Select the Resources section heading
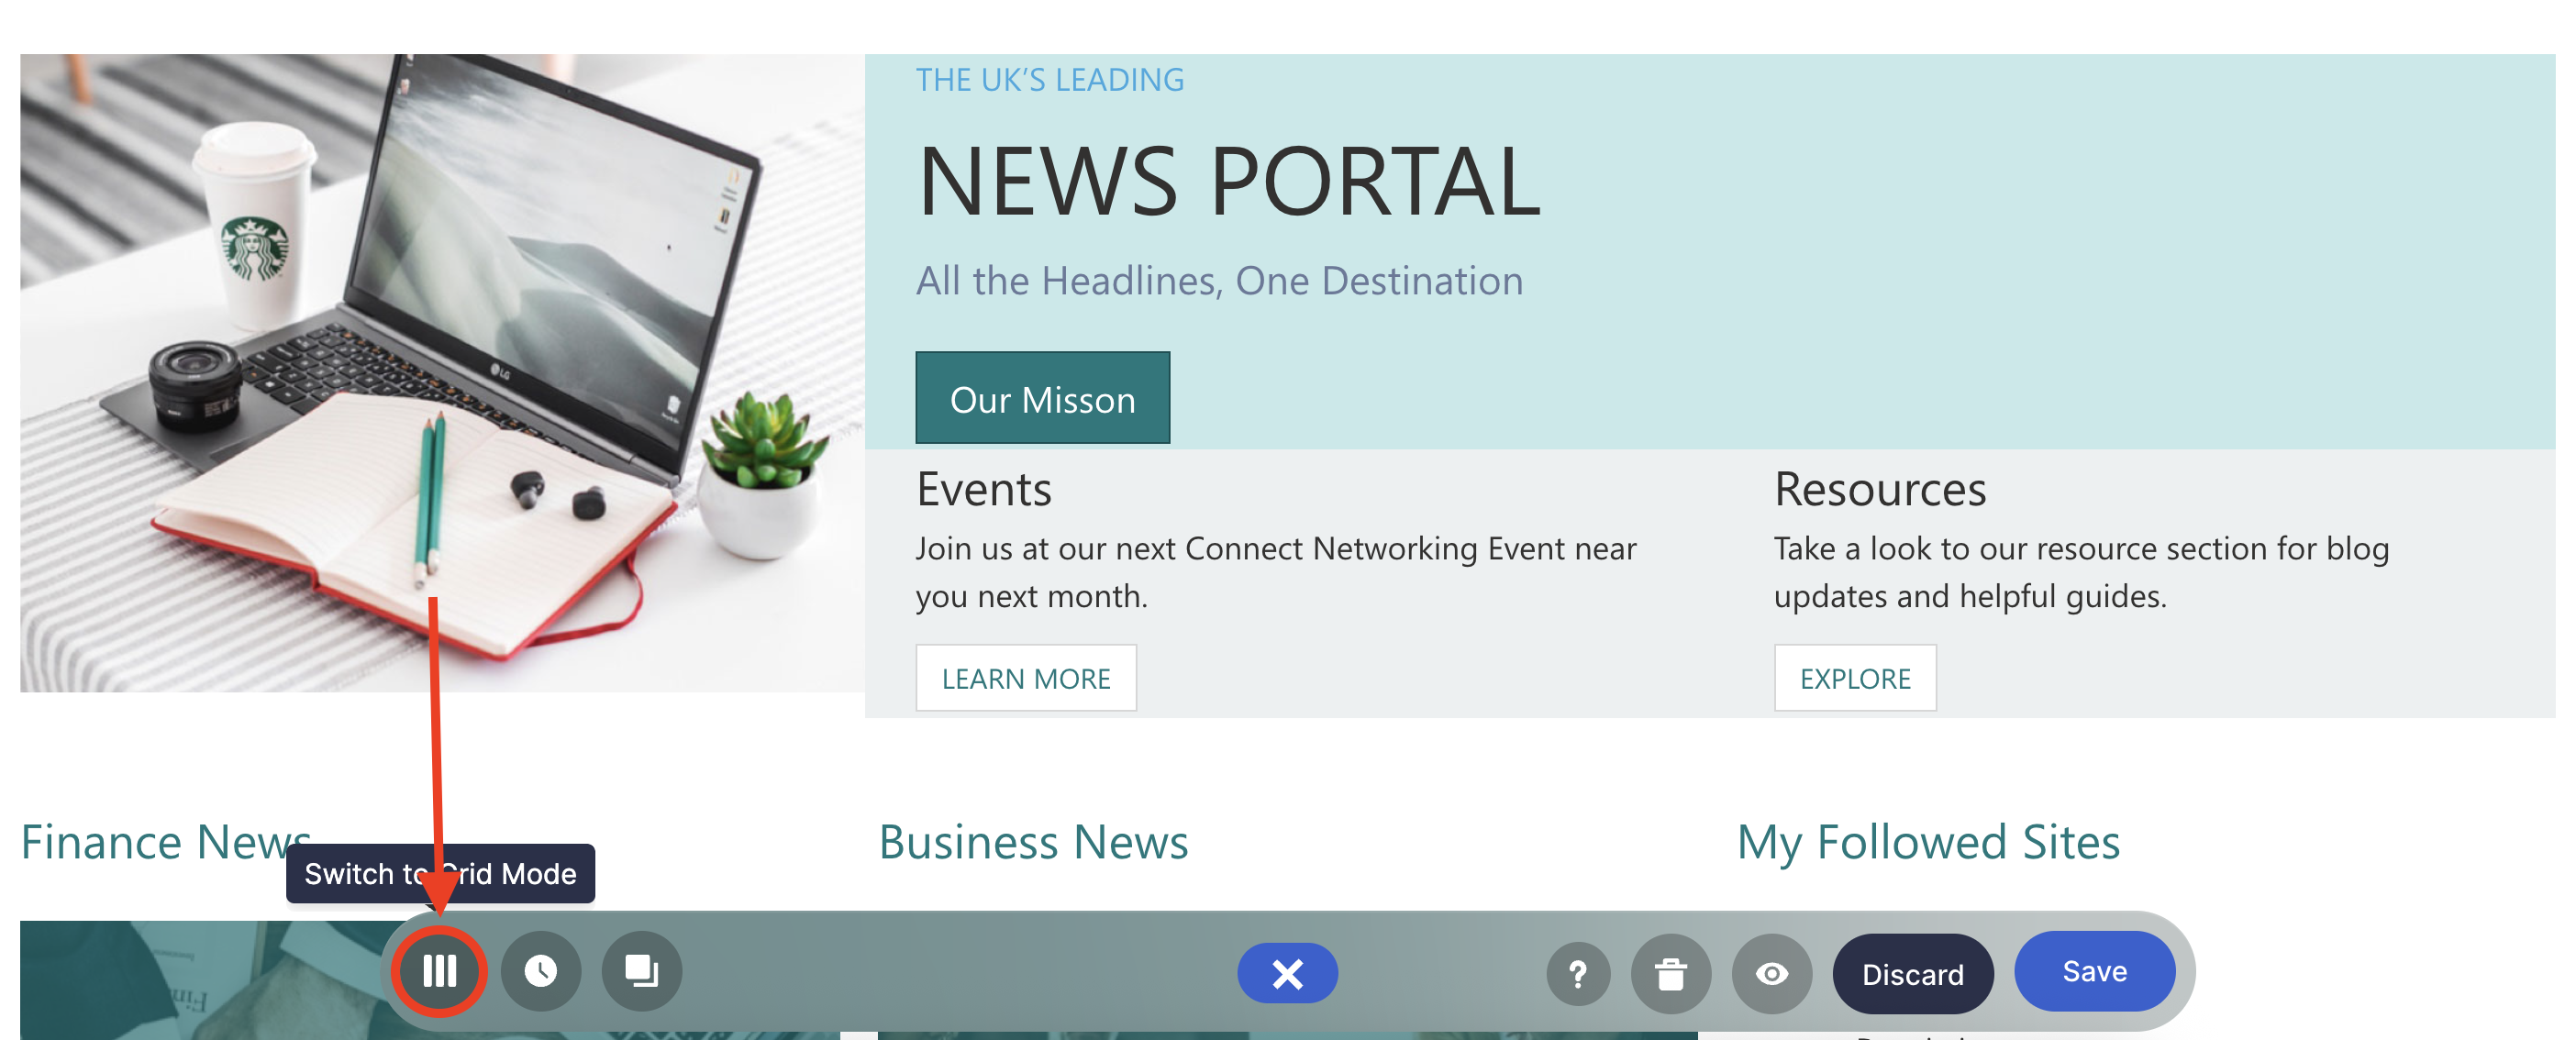The height and width of the screenshot is (1040, 2576). click(x=1880, y=490)
